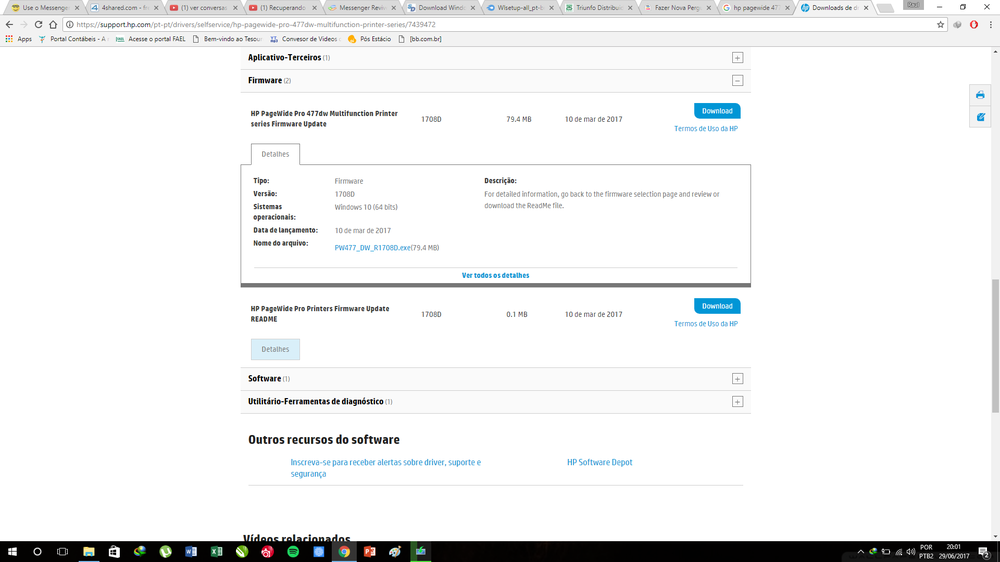Switch to Download Windows browser tab
Screen dimensions: 1000x562
440,8
